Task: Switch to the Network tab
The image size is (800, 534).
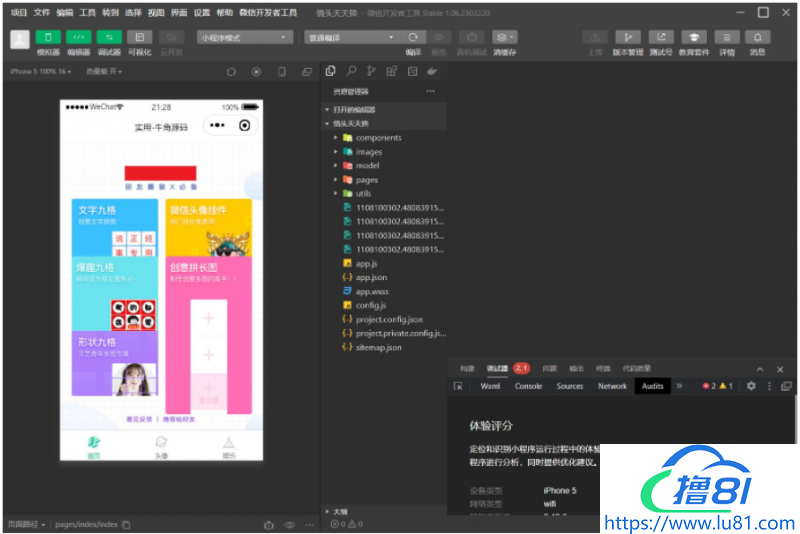Action: [x=612, y=386]
